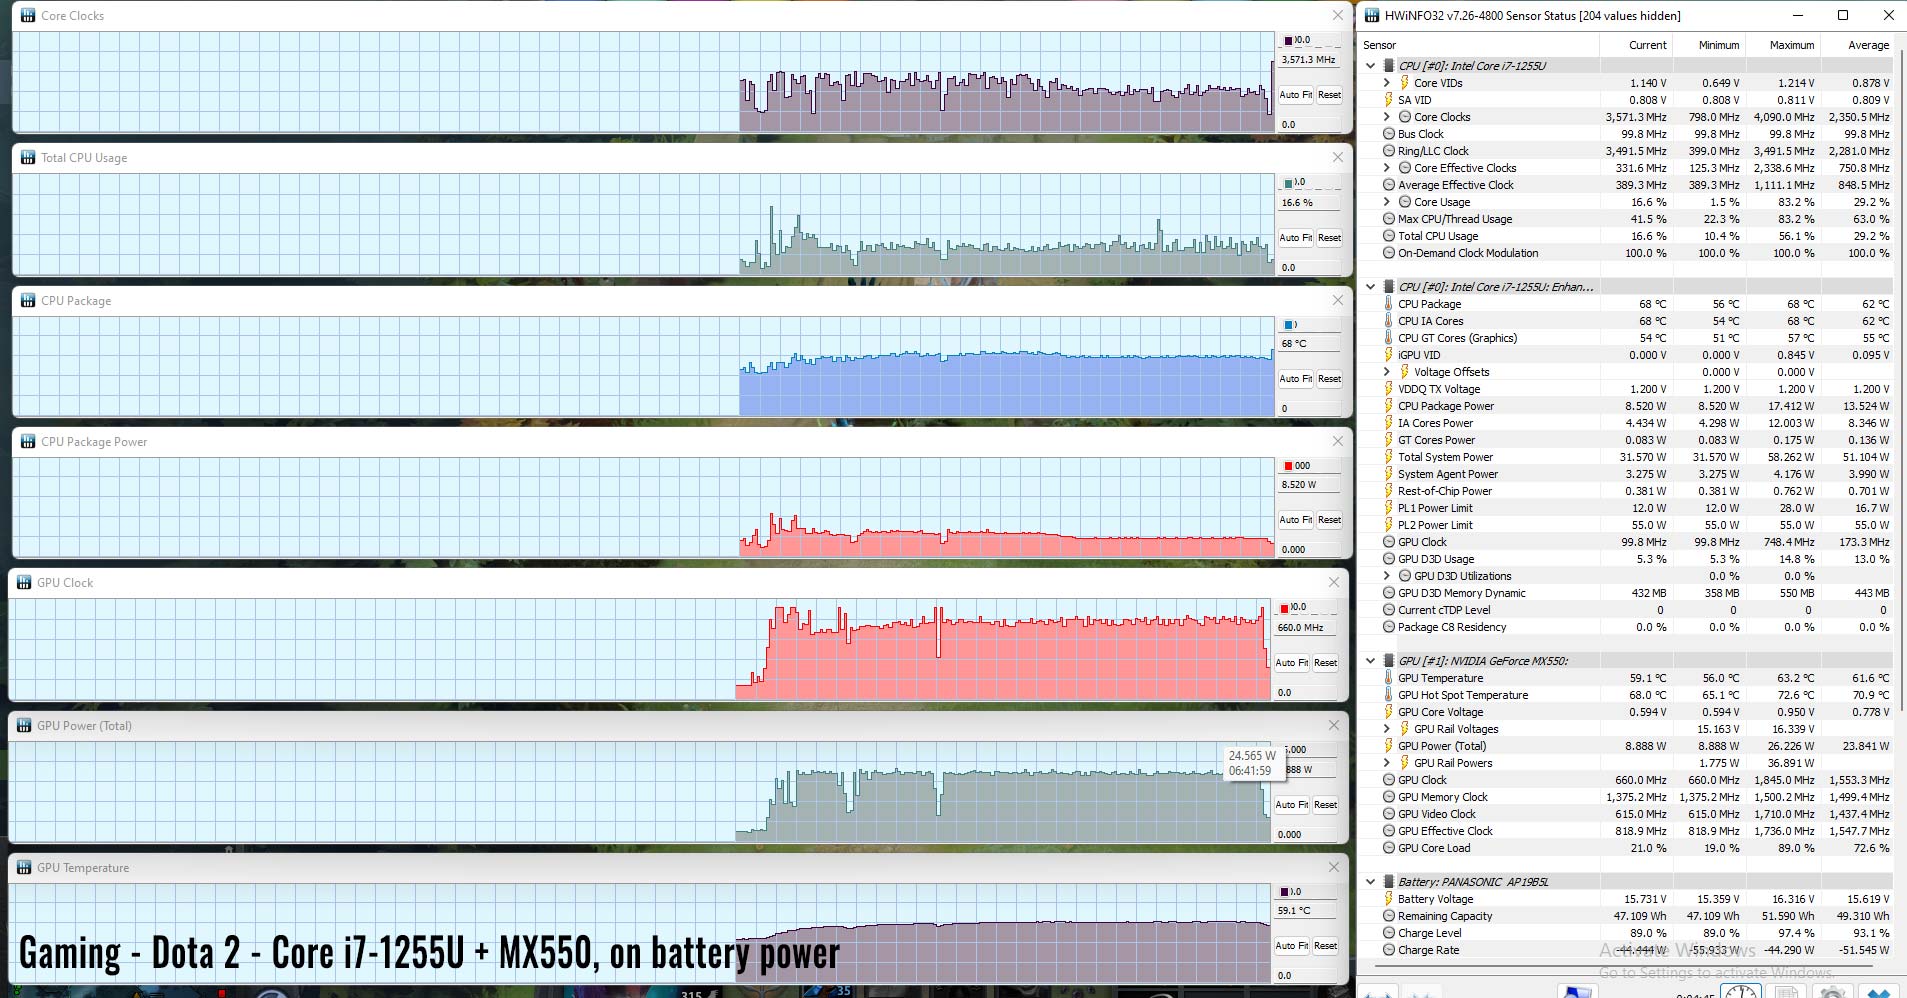Click the clock icon of Bus Clock row
Viewport: 1907px width, 998px height.
click(x=1388, y=134)
